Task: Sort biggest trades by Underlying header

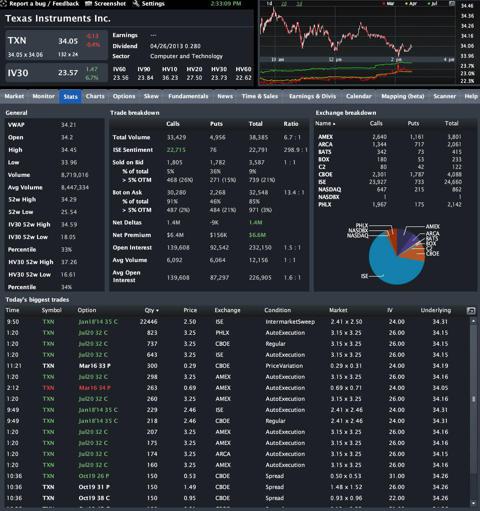Action: (436, 310)
